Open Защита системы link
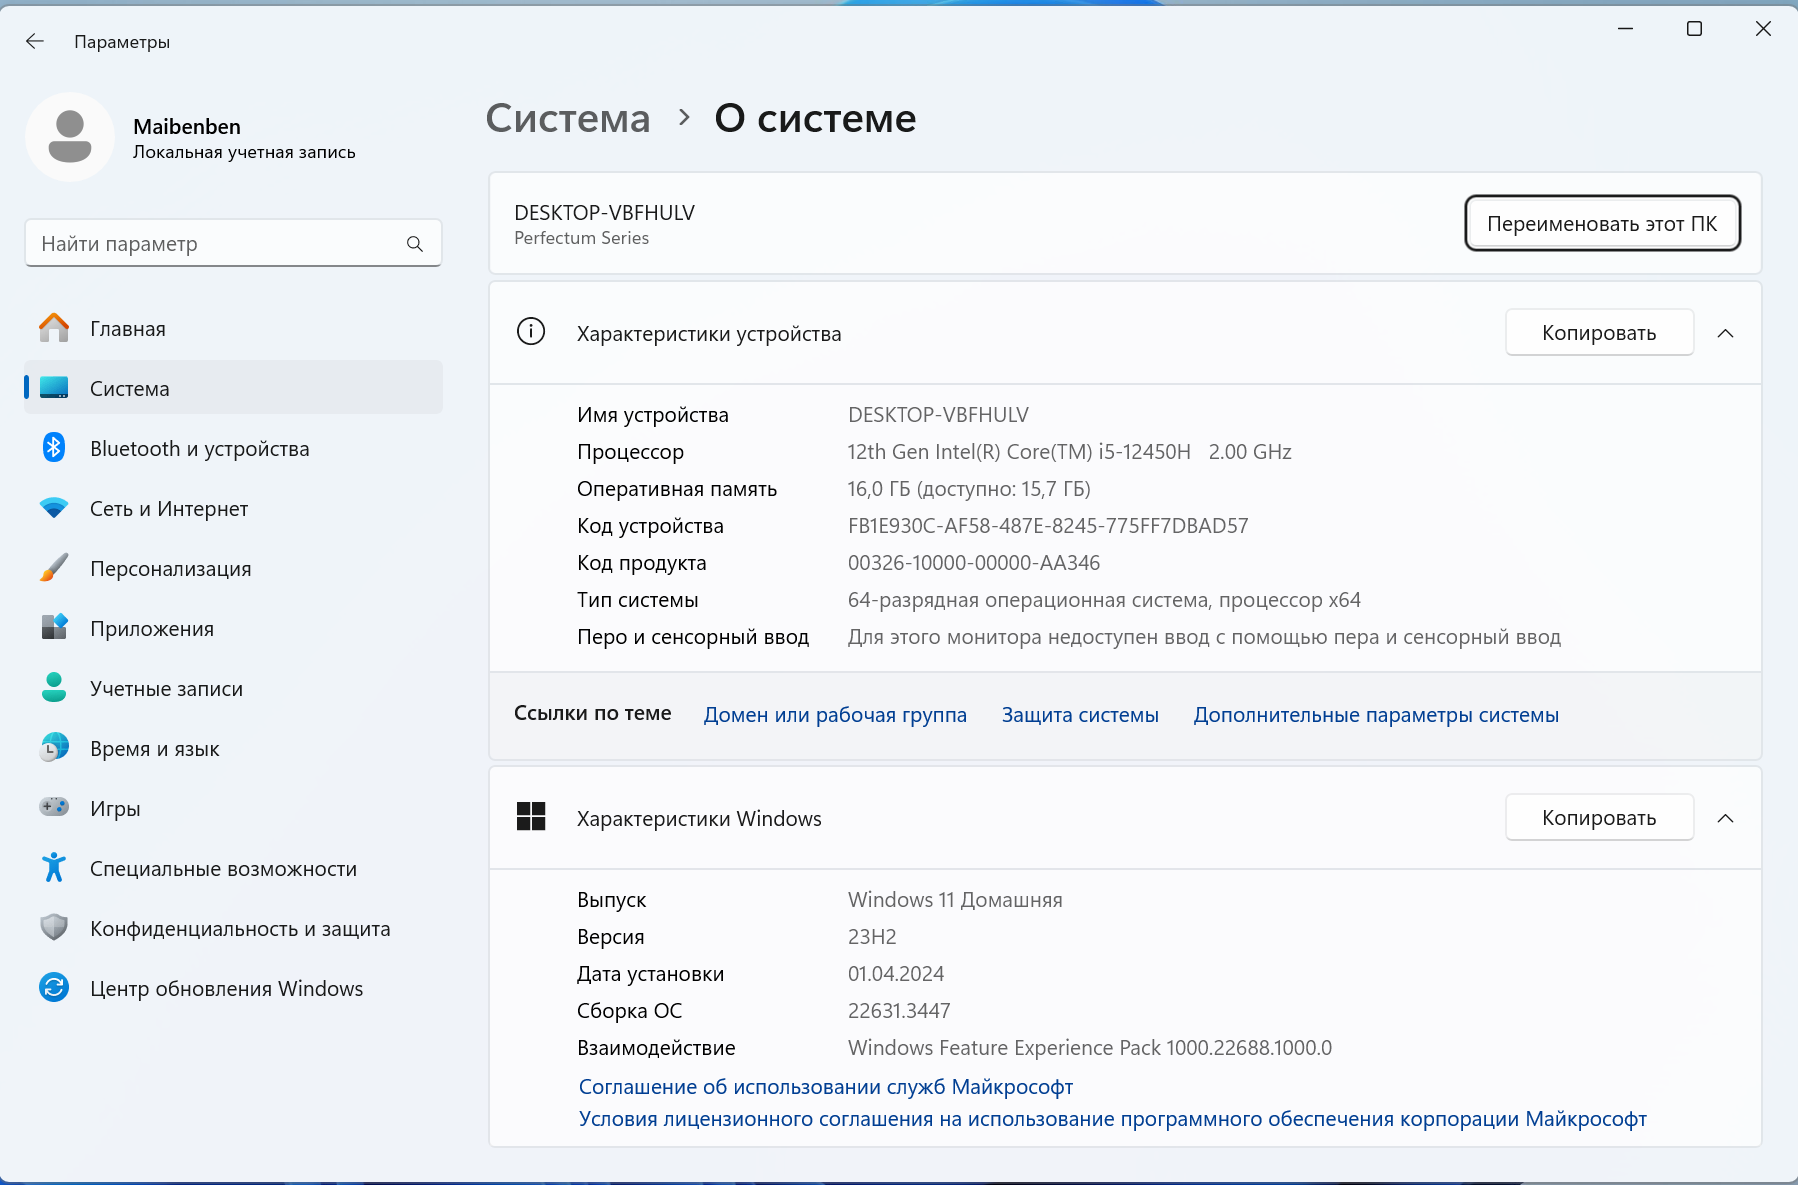 (1080, 715)
